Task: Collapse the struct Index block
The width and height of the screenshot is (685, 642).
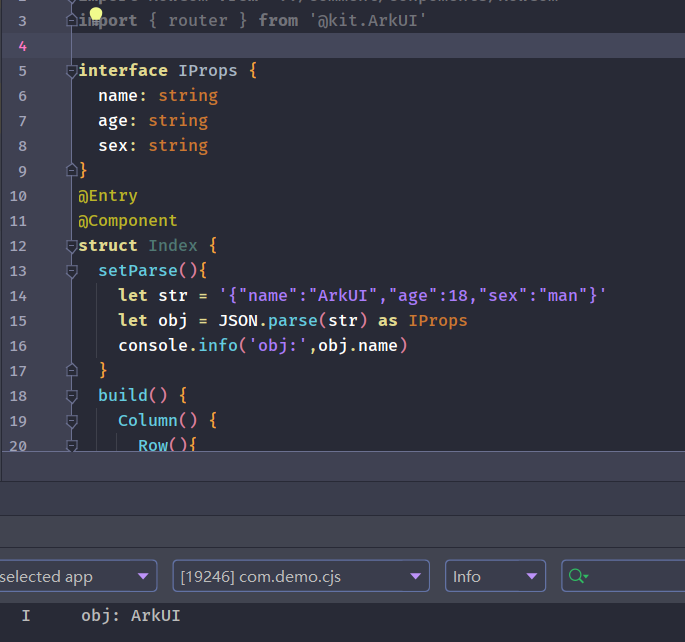Action: 71,246
